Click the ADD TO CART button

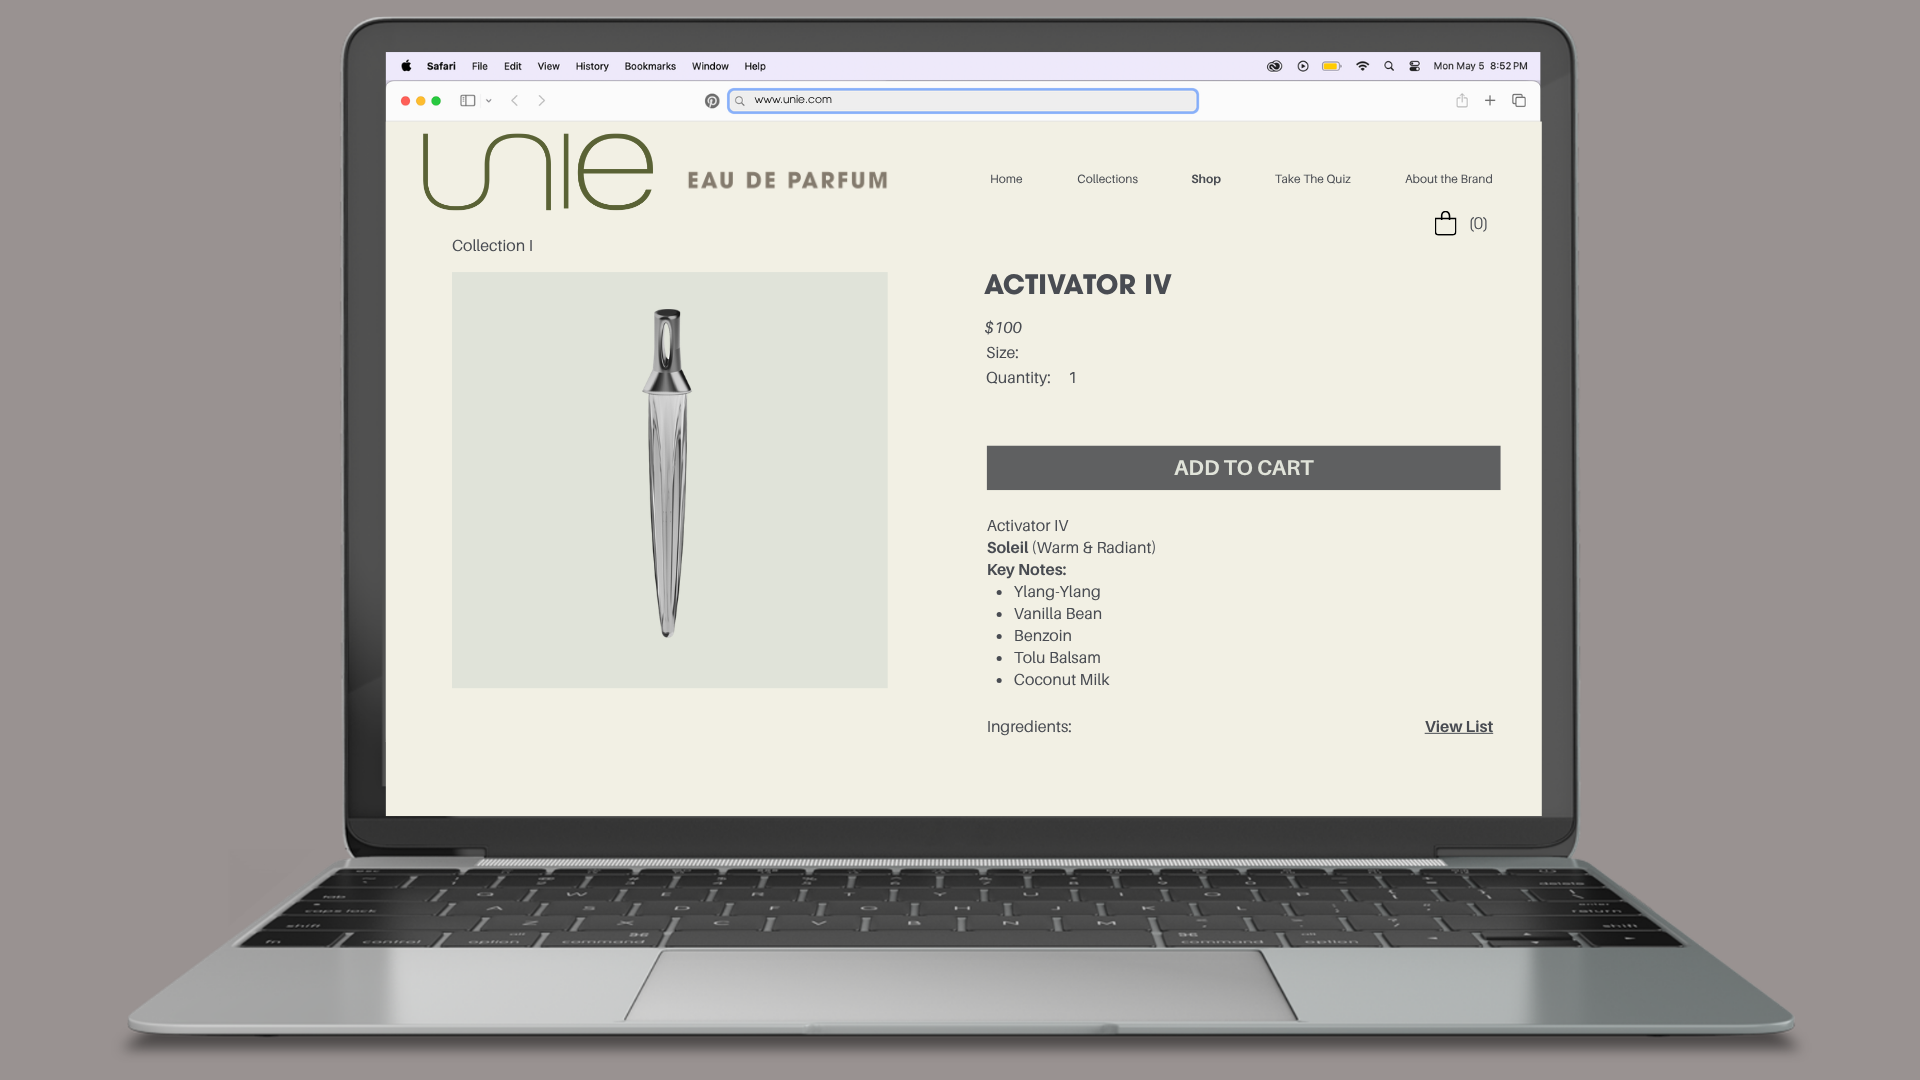point(1243,468)
